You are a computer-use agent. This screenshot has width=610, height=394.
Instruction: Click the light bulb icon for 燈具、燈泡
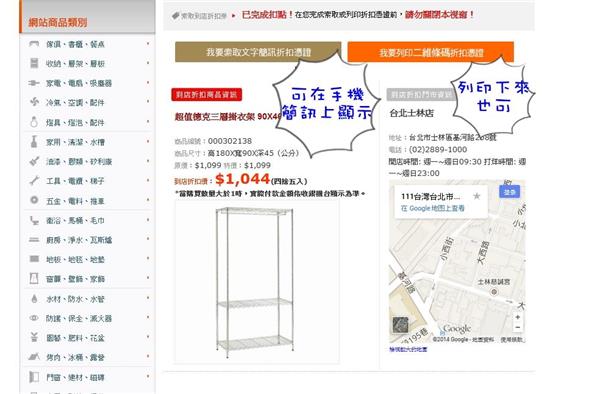[x=34, y=122]
